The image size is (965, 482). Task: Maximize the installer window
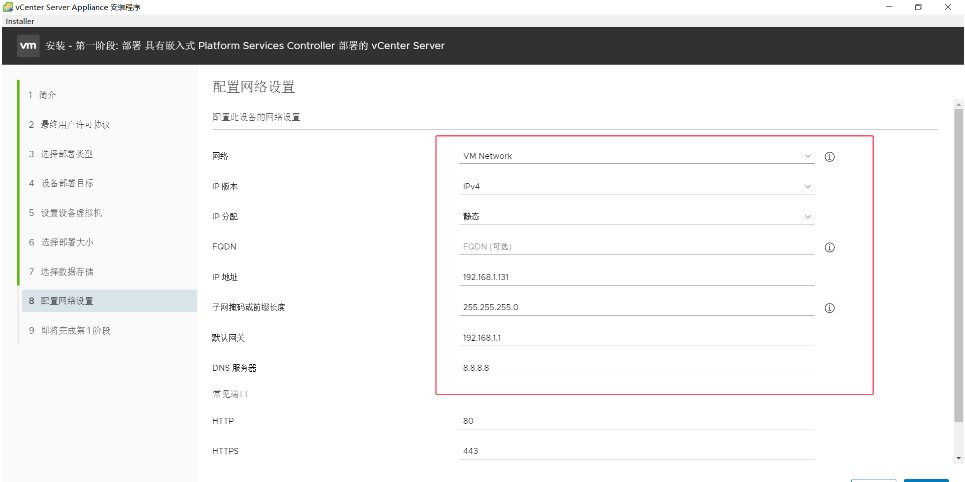[x=918, y=7]
